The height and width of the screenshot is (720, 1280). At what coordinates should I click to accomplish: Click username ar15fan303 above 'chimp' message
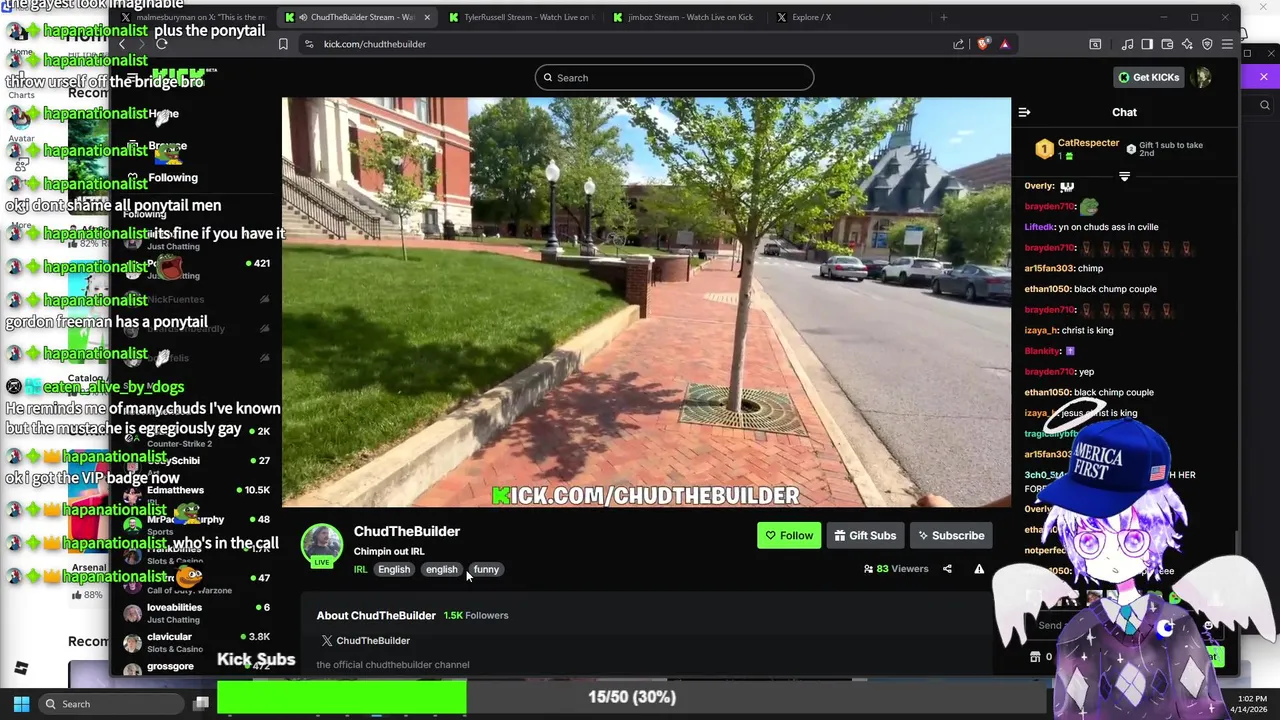click(x=1048, y=268)
